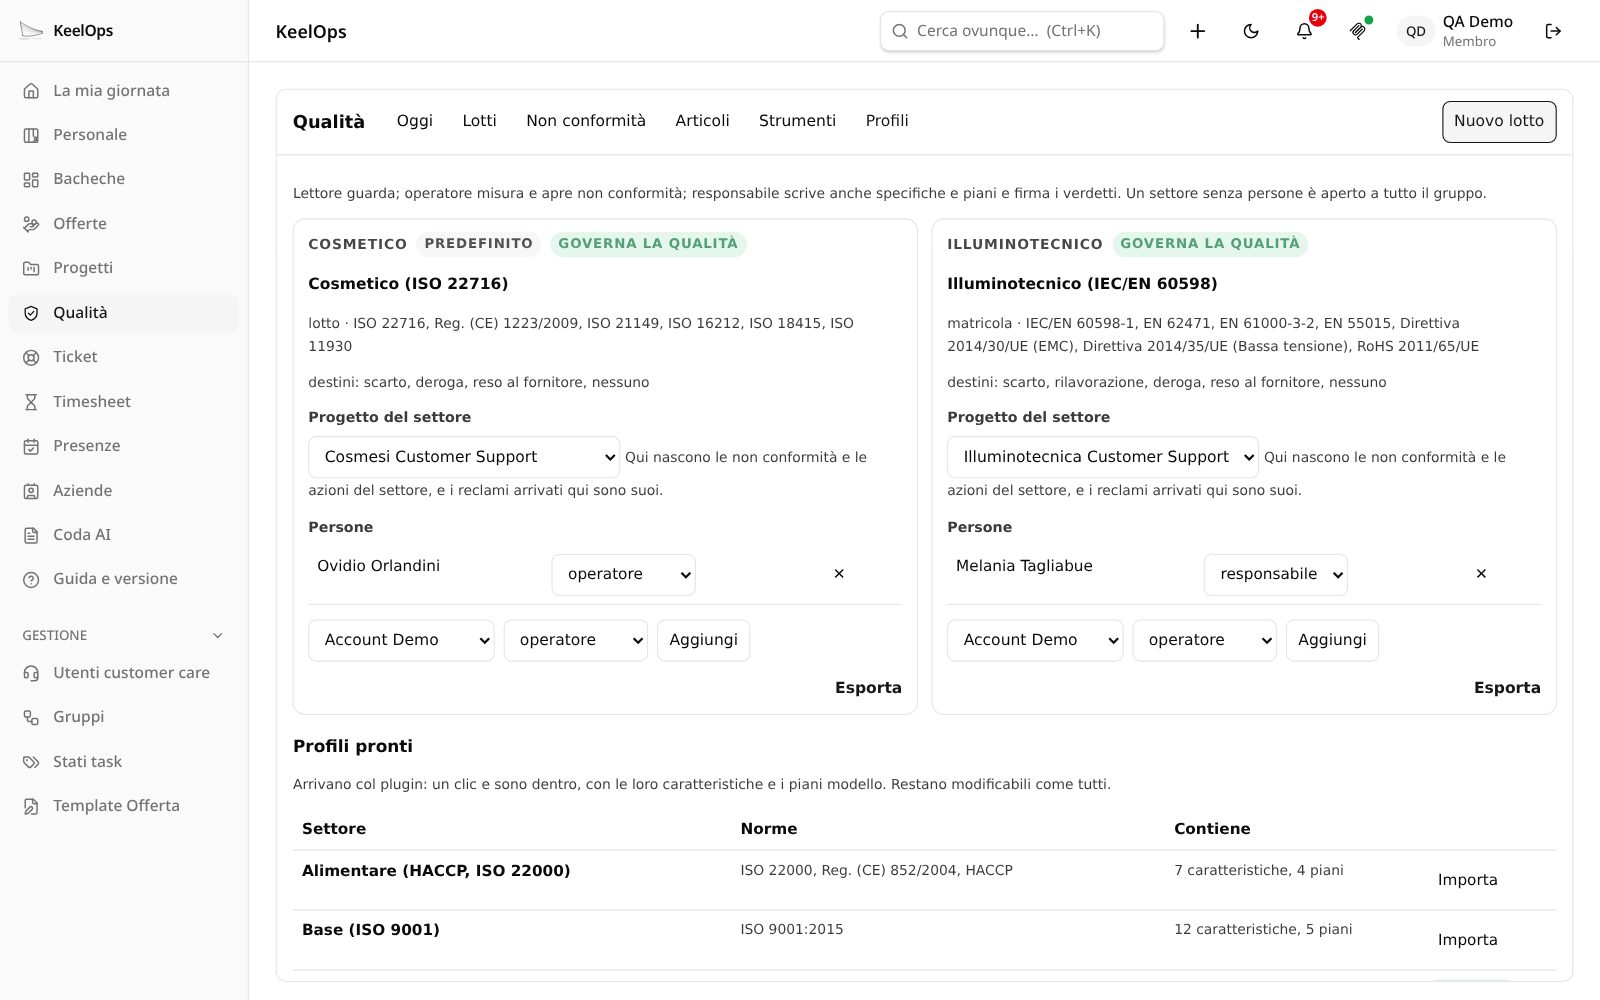Viewport: 1600px width, 1000px height.
Task: Focus the Cerca ovunque search field
Action: (x=1022, y=31)
